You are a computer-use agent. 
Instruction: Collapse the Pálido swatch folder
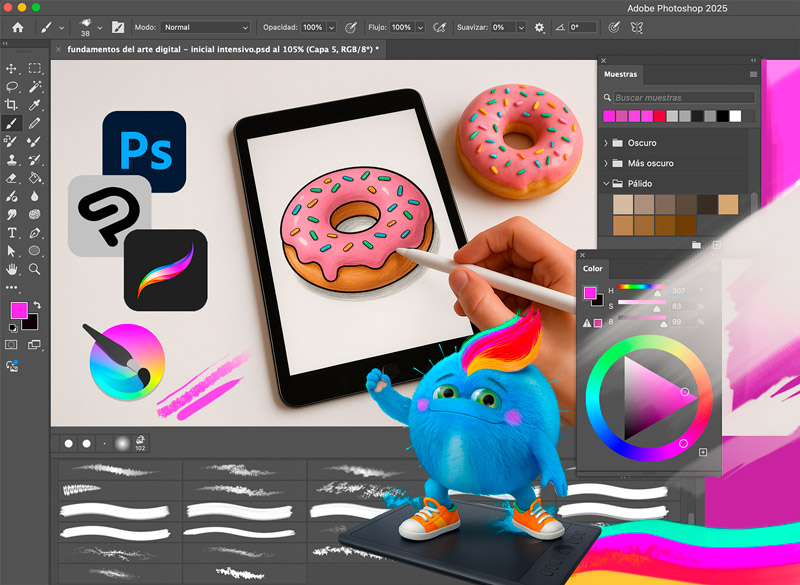click(606, 184)
